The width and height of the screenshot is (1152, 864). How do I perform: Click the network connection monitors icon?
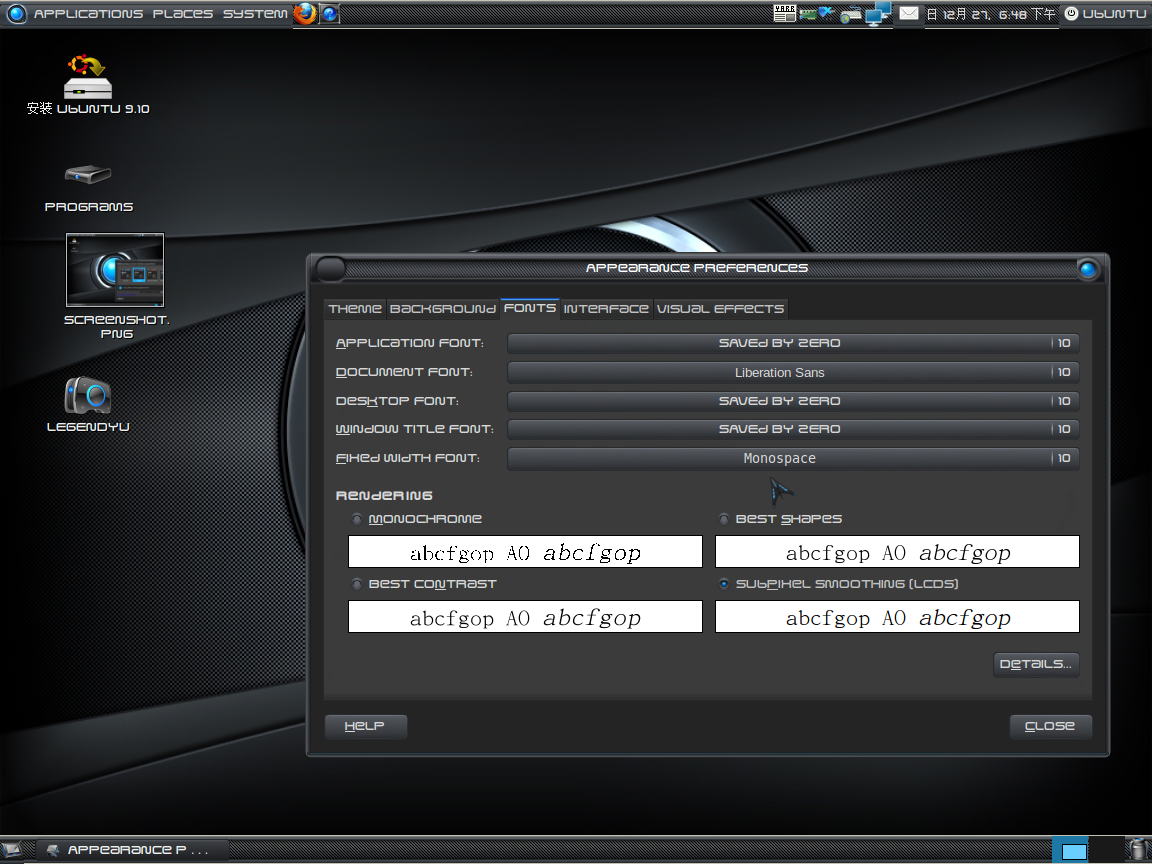click(878, 13)
